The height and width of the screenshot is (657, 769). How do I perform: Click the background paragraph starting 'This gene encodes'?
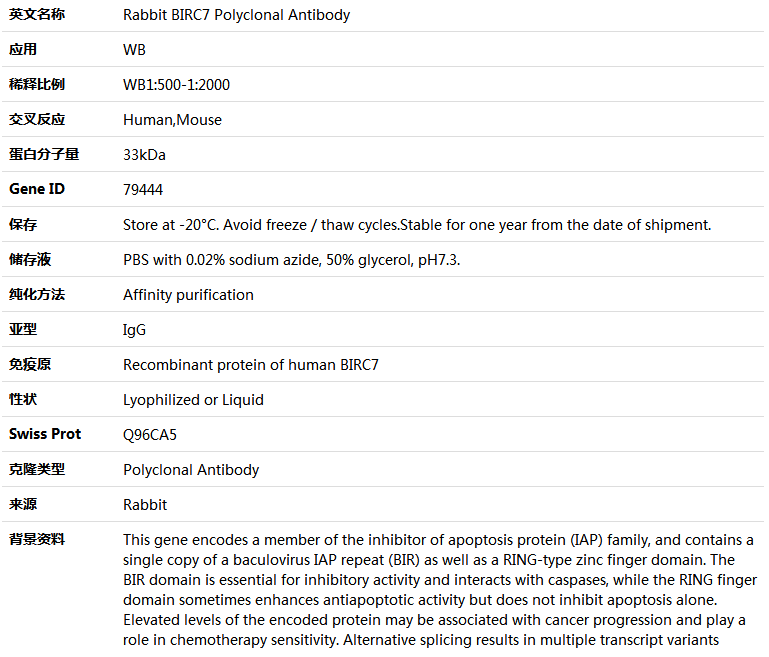point(440,590)
